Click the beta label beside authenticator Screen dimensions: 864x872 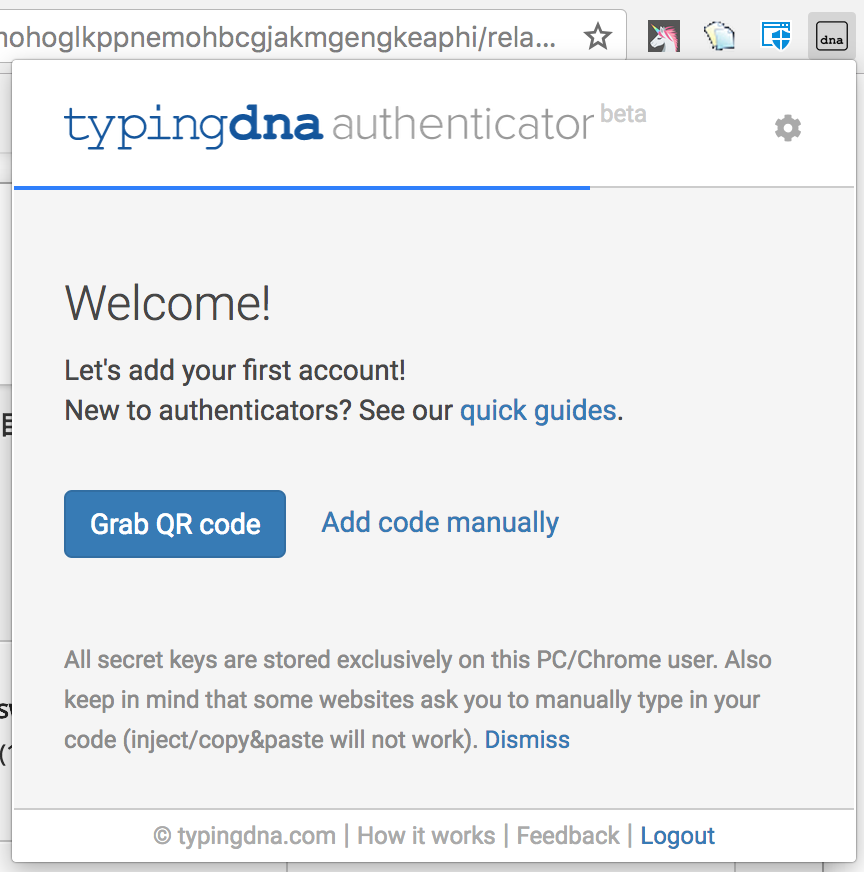click(x=623, y=114)
